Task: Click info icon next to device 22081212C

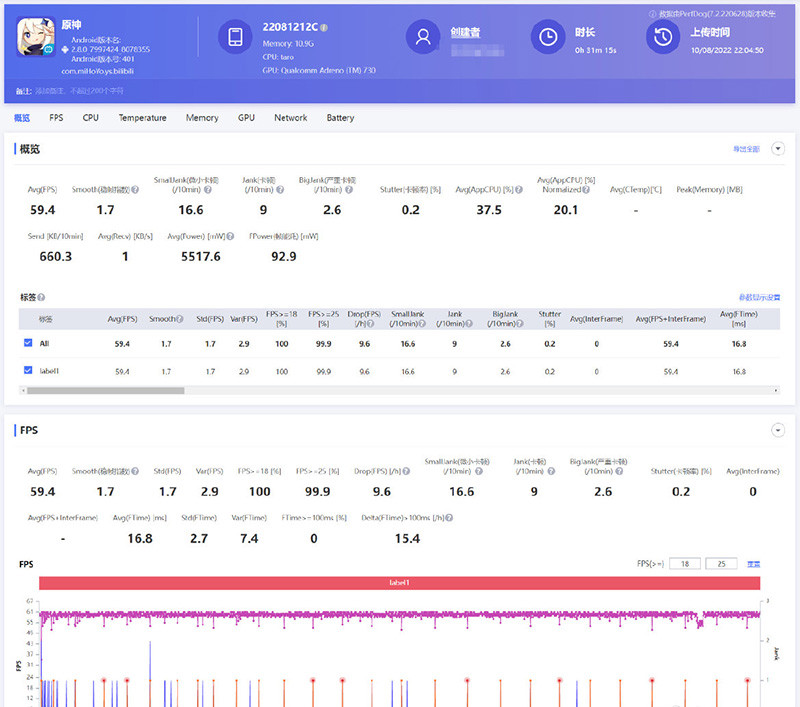Action: click(324, 27)
